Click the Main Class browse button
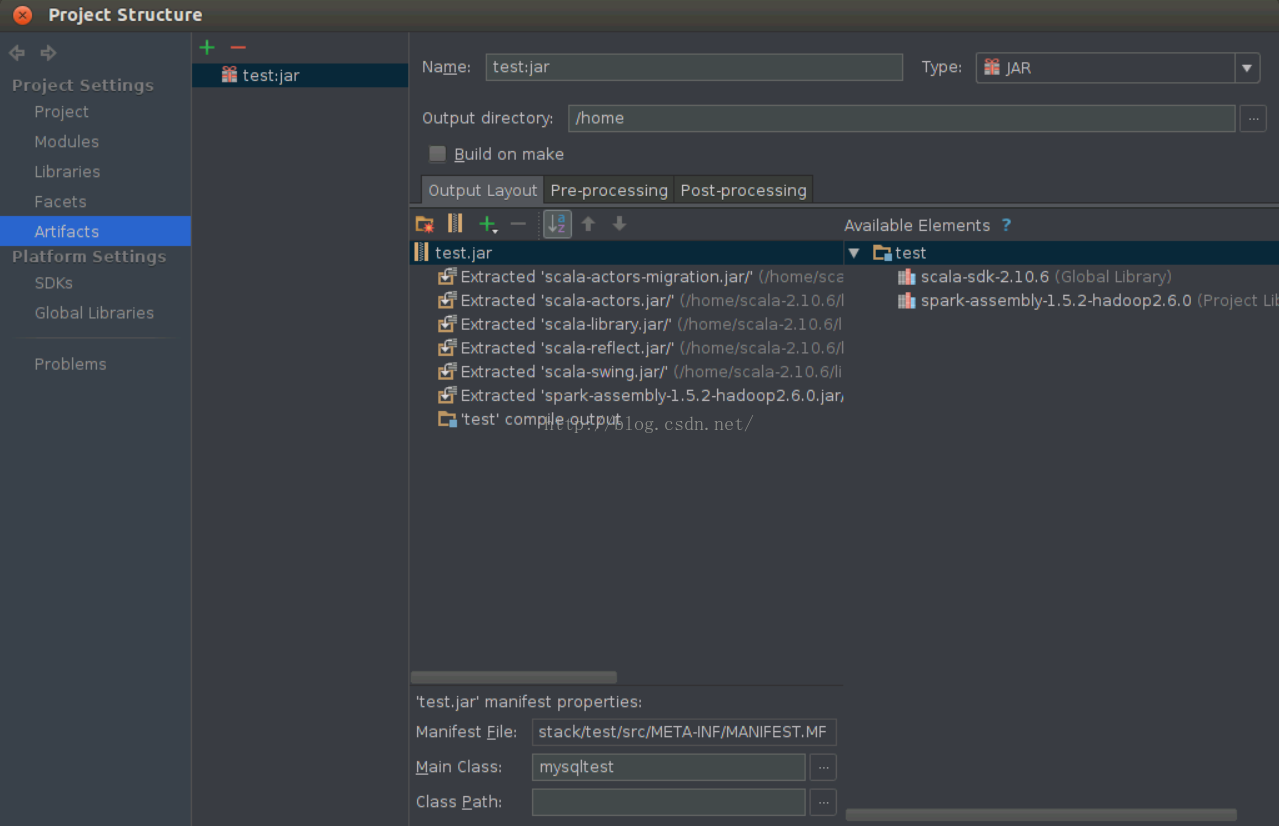Viewport: 1279px width, 826px height. pyautogui.click(x=823, y=767)
